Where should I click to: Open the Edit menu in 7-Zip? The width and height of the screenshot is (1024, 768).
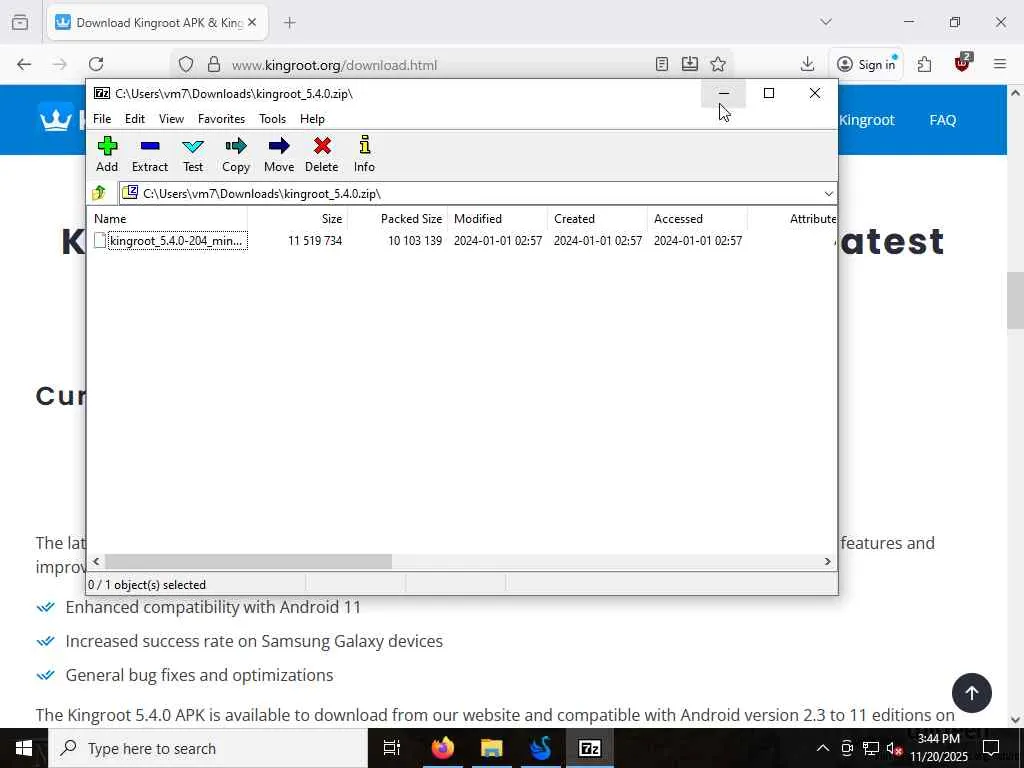(x=135, y=119)
